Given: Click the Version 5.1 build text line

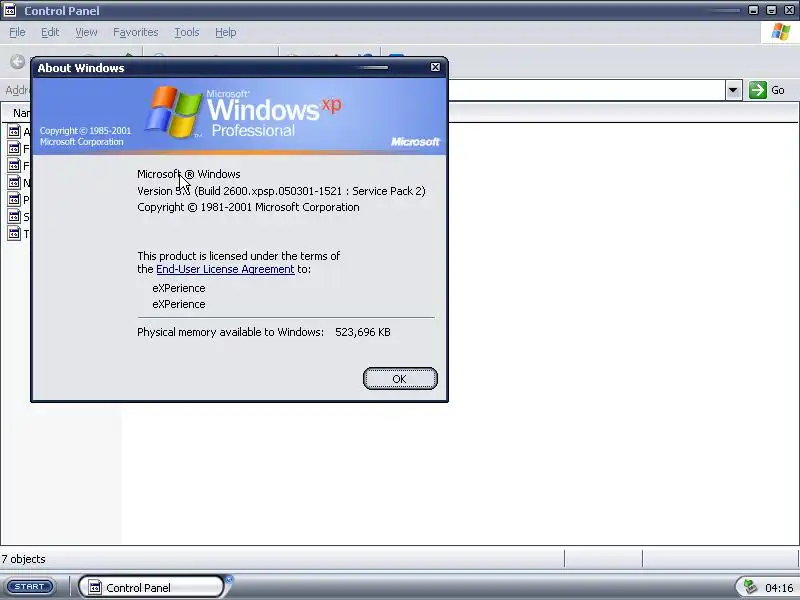Looking at the screenshot, I should click(x=281, y=191).
